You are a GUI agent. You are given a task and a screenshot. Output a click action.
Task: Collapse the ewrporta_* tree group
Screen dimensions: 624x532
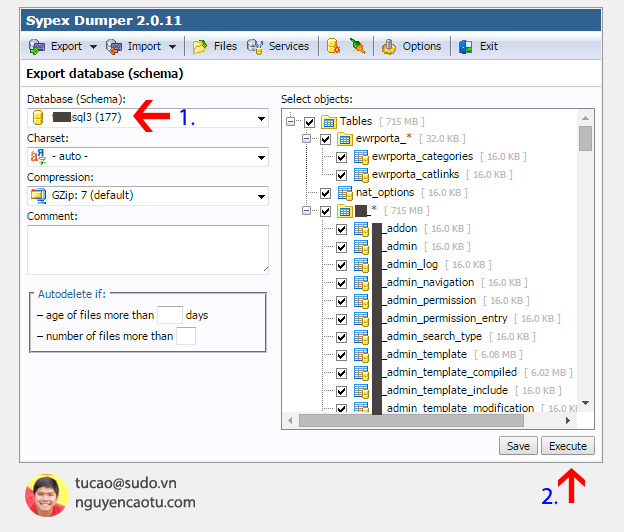(306, 139)
